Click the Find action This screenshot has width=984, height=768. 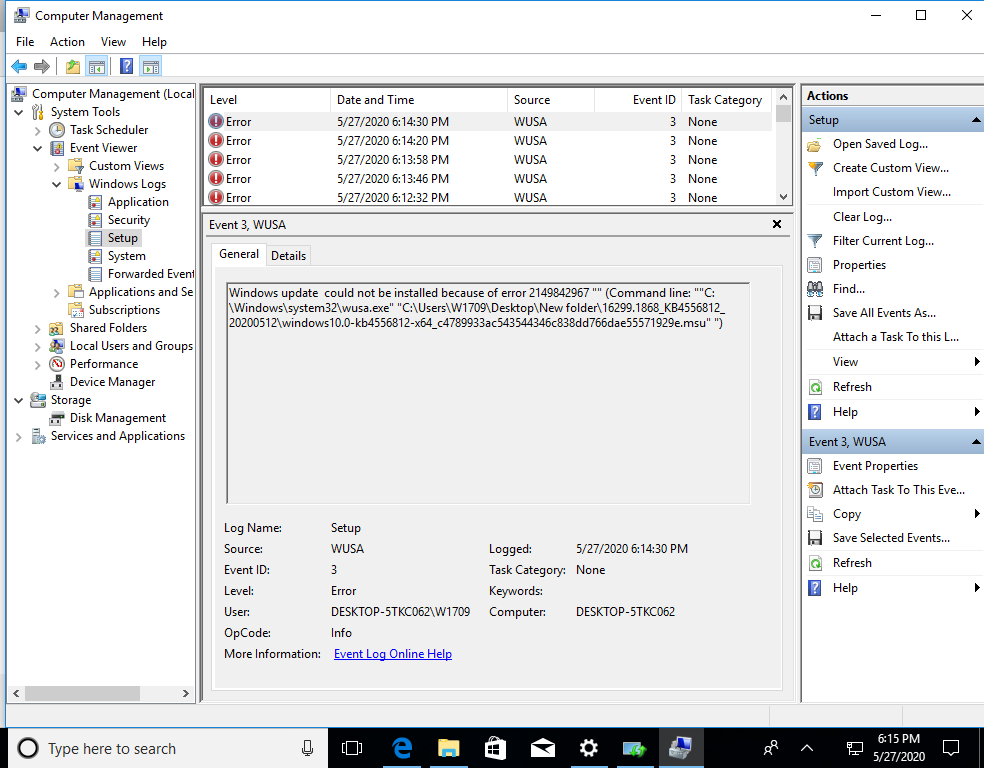(x=848, y=289)
